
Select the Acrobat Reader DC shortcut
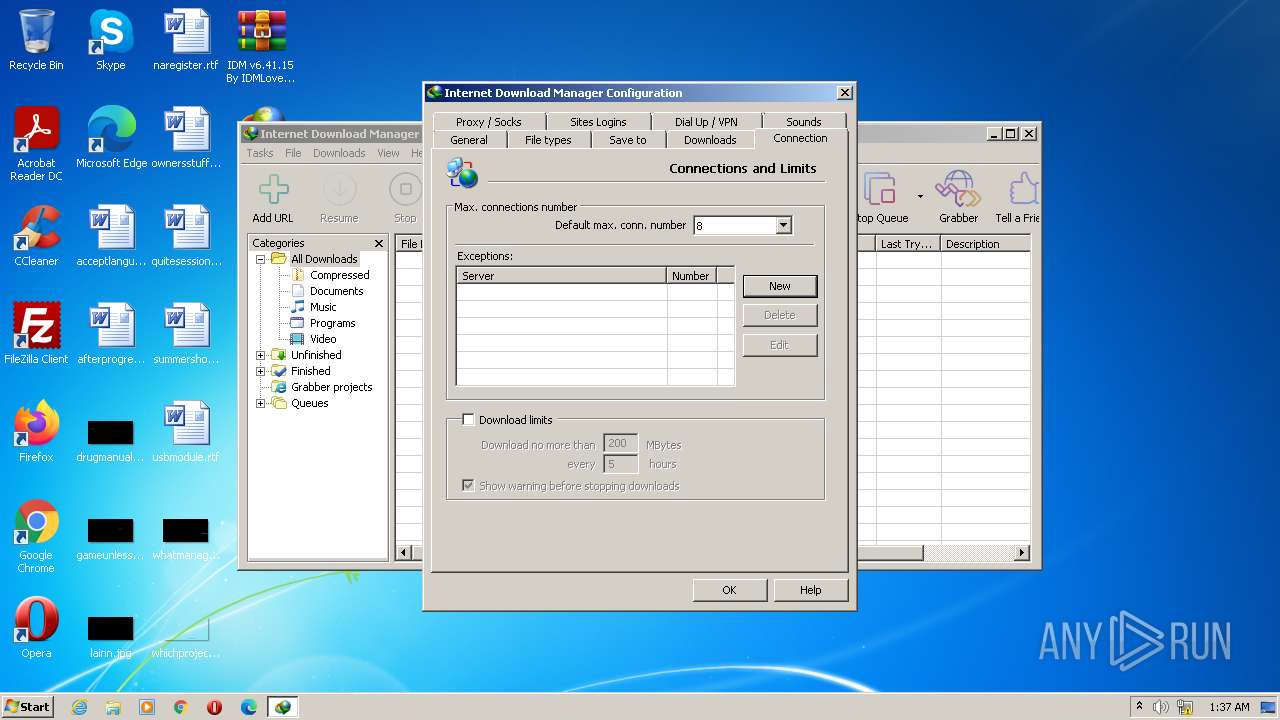(x=36, y=144)
